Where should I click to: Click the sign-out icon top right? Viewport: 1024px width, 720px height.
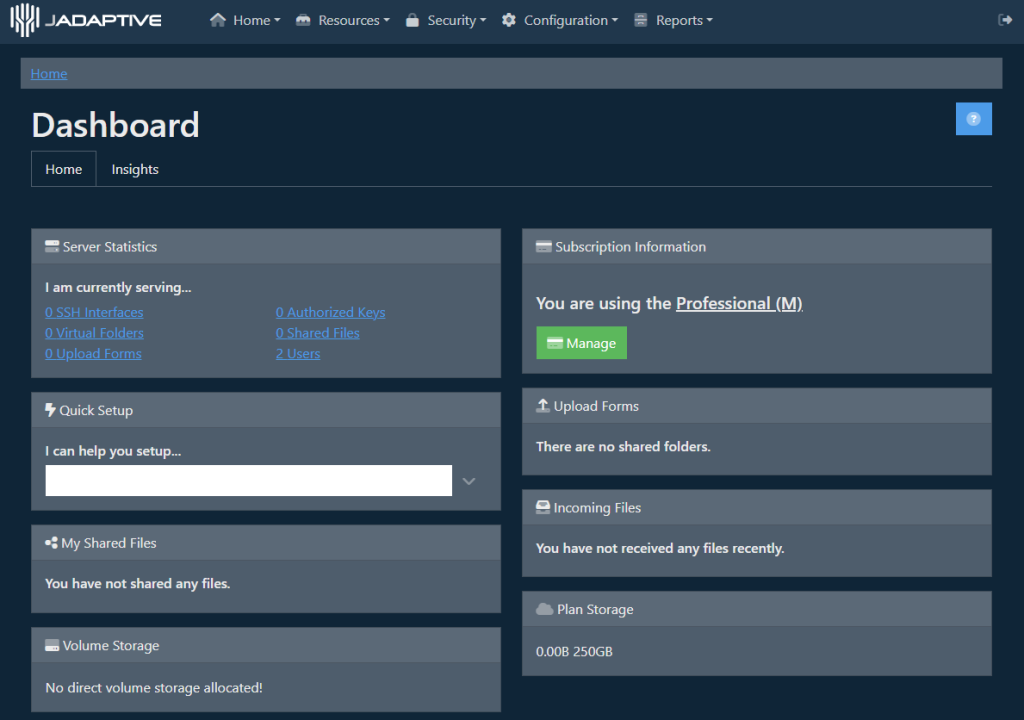[1004, 19]
